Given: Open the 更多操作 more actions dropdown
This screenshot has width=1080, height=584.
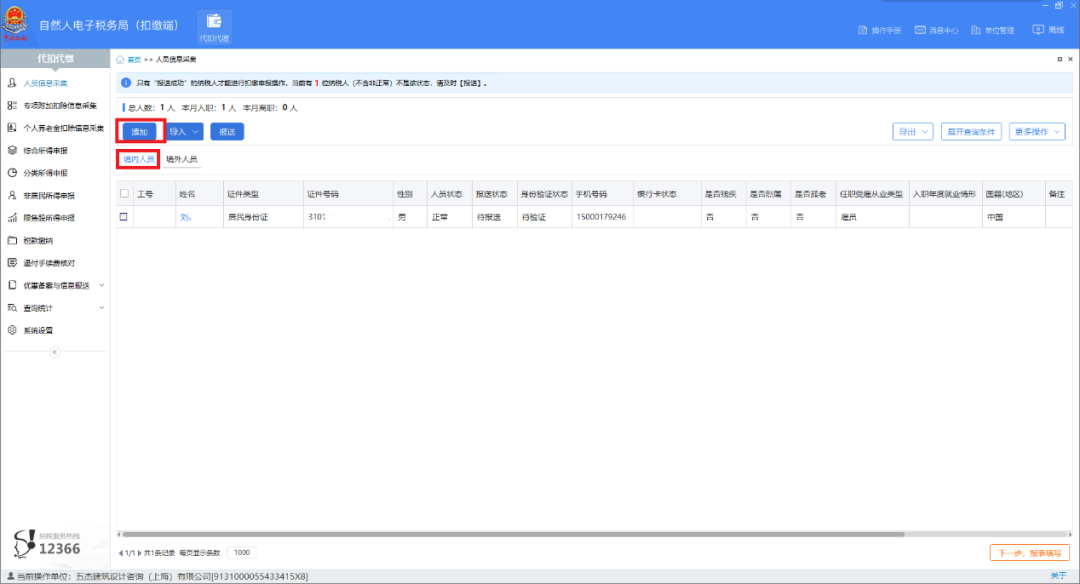Looking at the screenshot, I should click(x=1037, y=132).
